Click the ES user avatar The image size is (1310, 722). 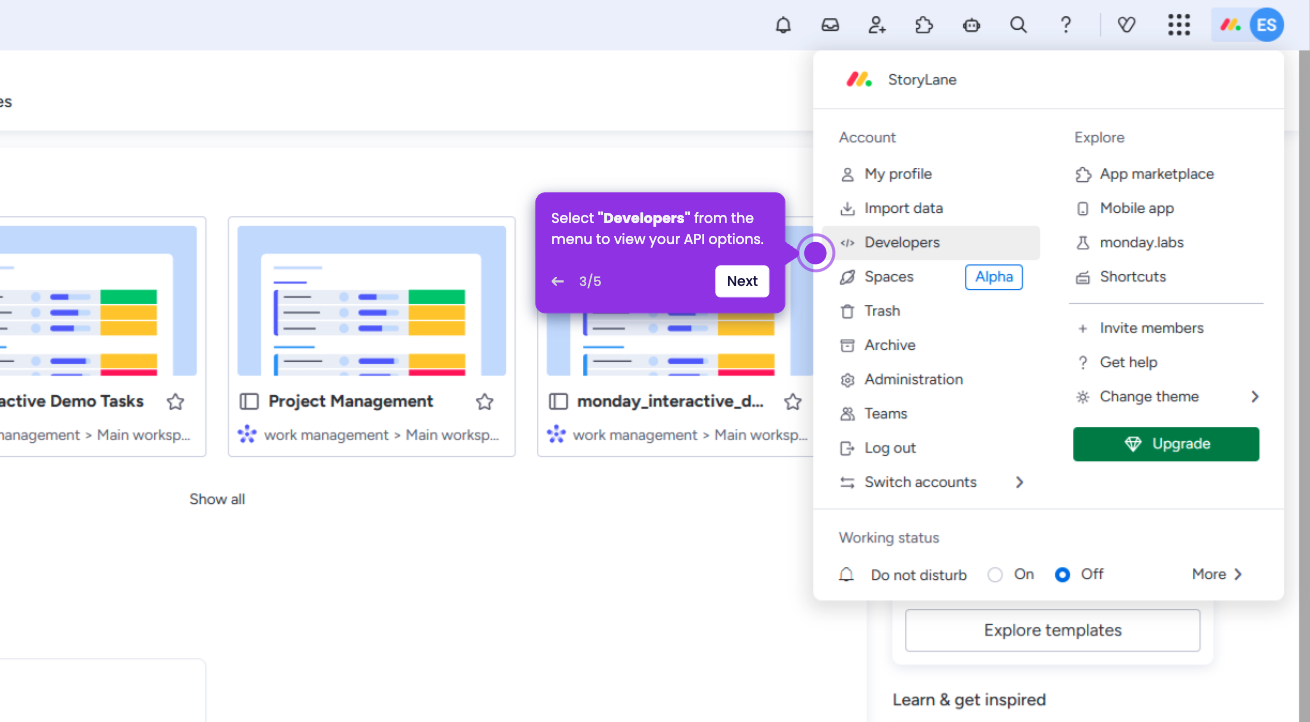[x=1266, y=25]
